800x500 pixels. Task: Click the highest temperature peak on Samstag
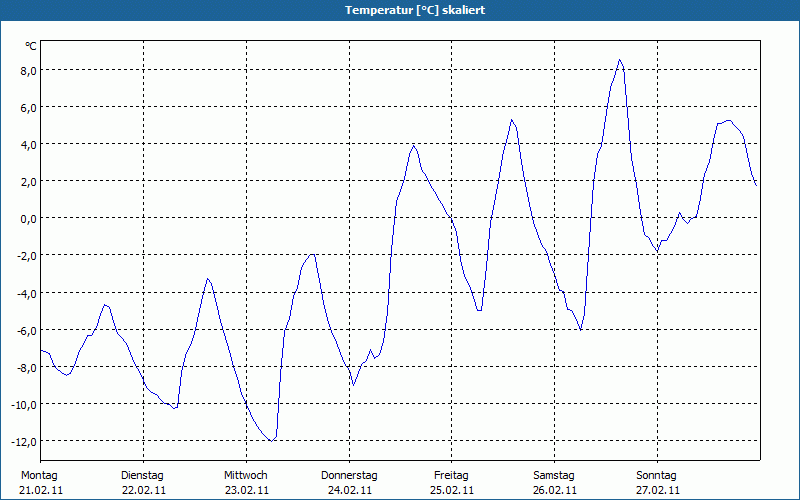[x=619, y=60]
